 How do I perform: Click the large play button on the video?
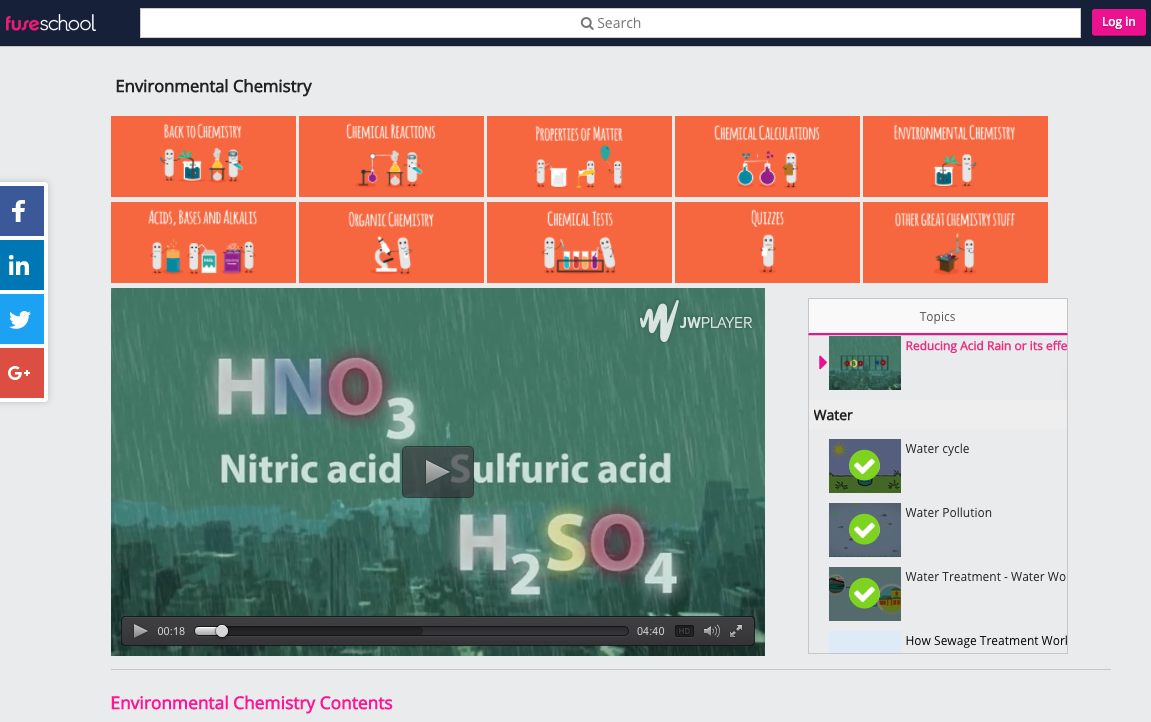[437, 471]
